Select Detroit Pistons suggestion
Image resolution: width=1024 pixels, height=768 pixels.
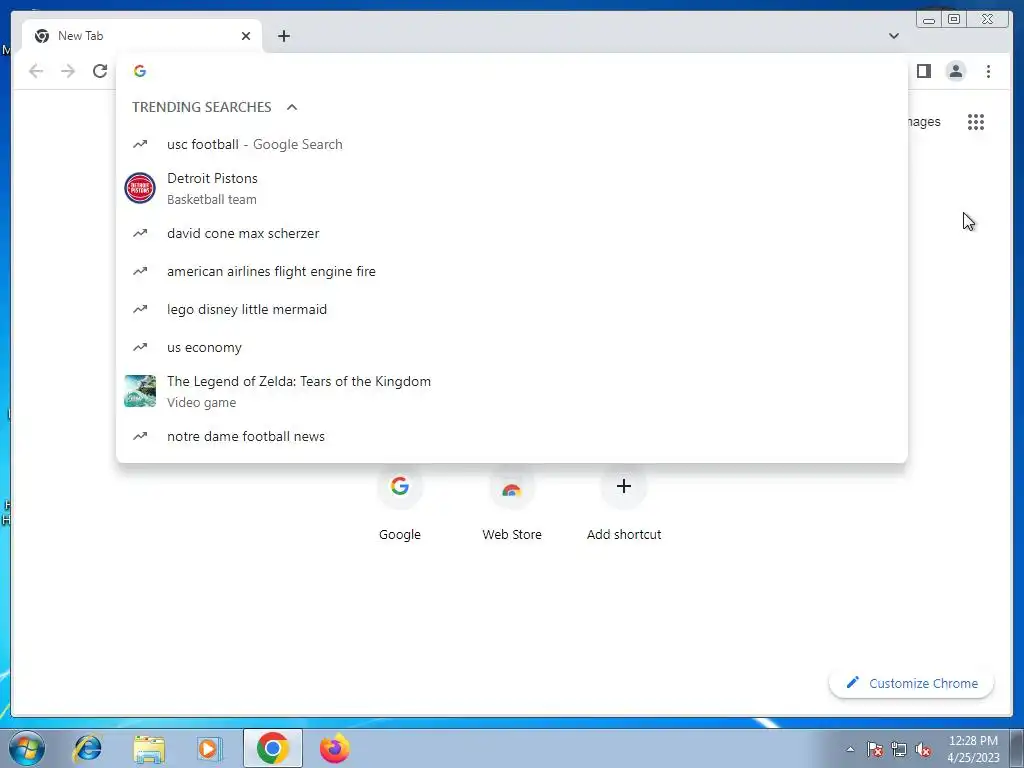click(511, 188)
